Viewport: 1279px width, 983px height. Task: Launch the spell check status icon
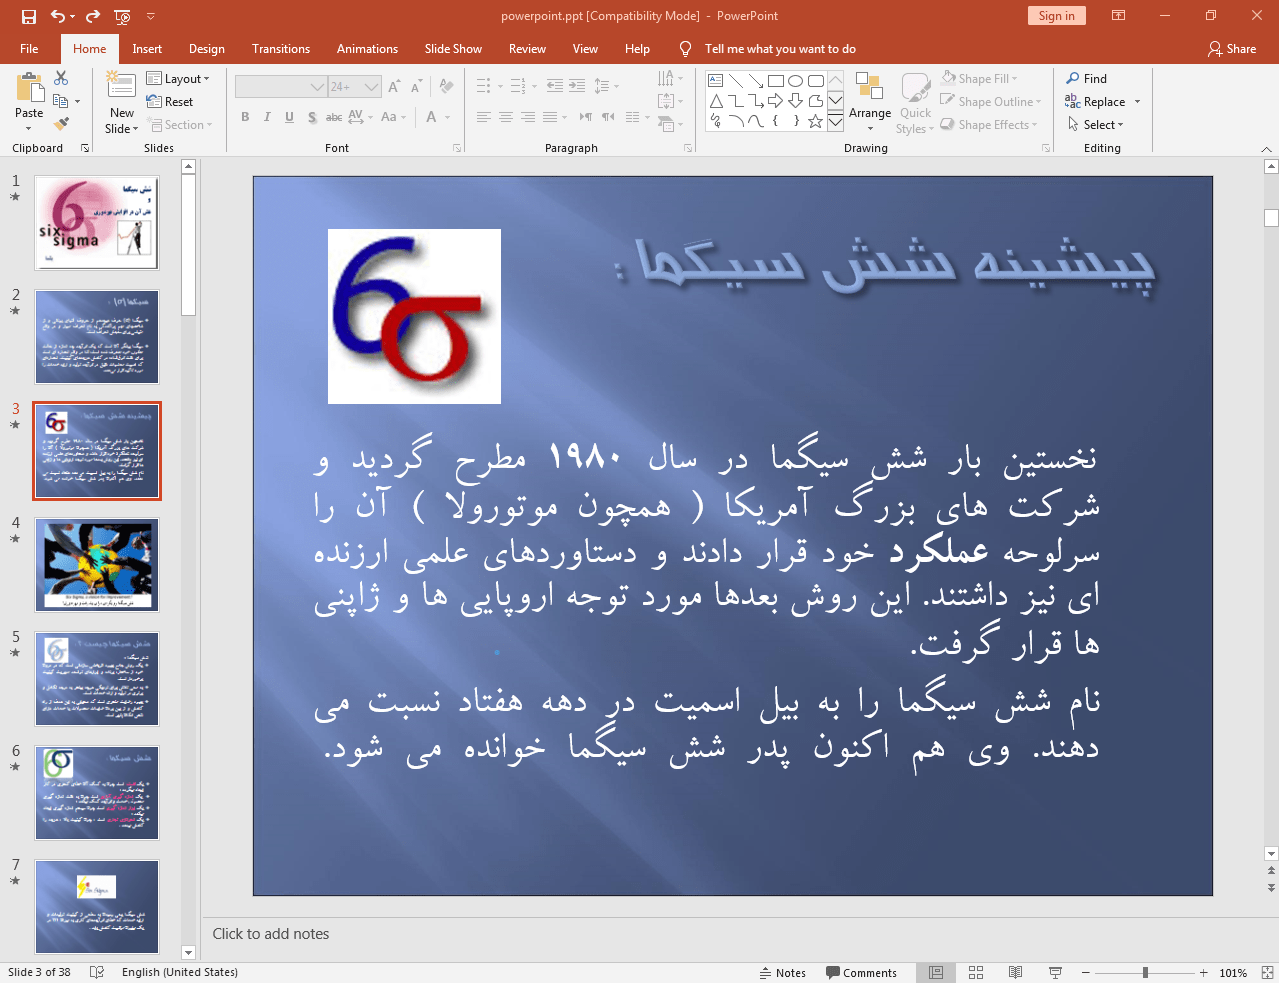pos(97,972)
